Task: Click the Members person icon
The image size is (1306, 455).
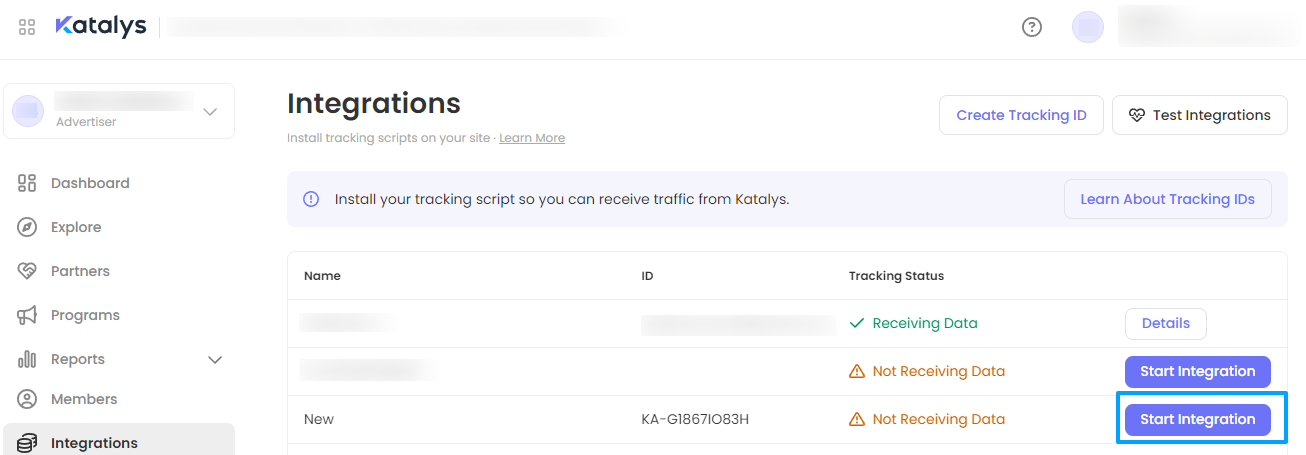Action: pos(27,399)
